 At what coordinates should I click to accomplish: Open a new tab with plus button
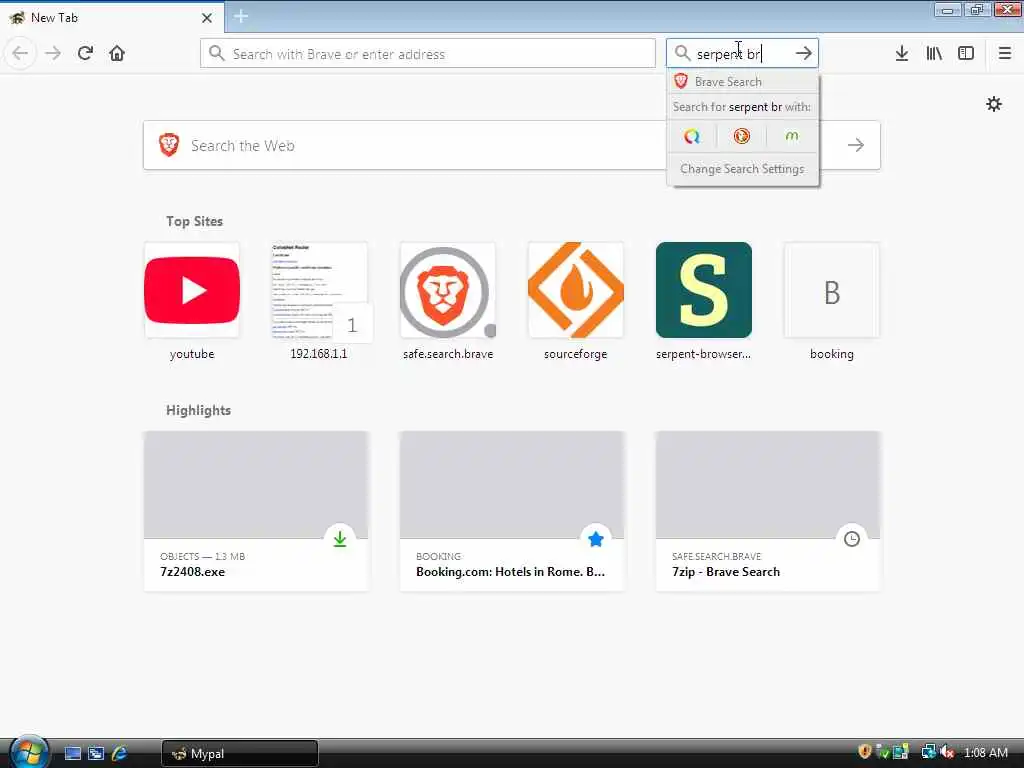tap(241, 16)
